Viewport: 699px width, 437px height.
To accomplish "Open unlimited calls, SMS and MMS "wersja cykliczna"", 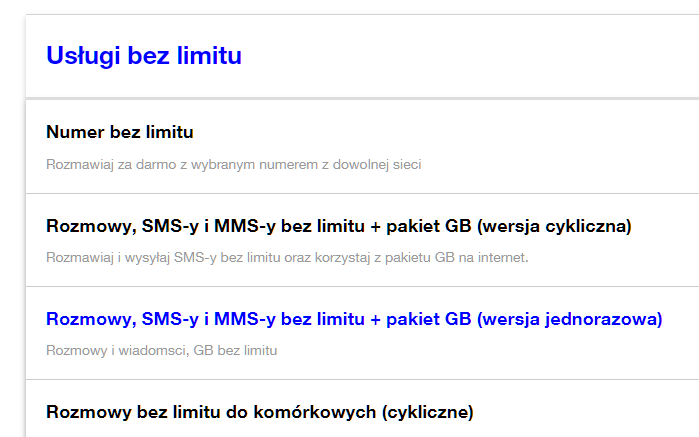I will pos(338,226).
